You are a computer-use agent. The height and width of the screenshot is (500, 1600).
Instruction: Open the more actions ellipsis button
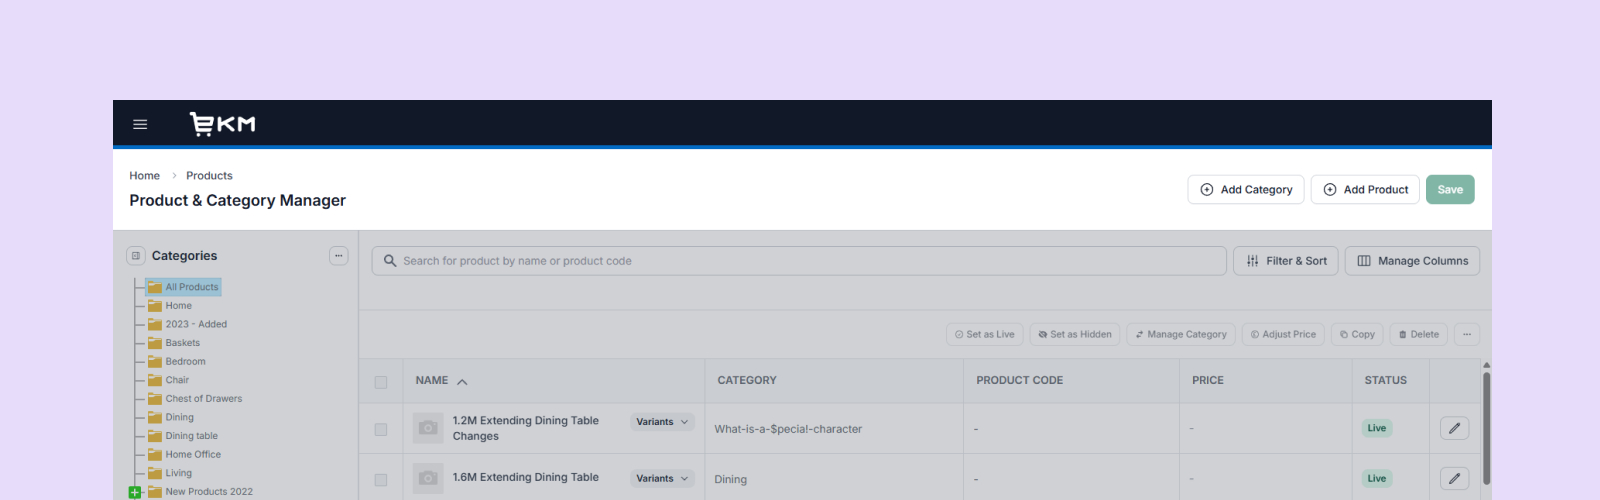tap(1467, 335)
